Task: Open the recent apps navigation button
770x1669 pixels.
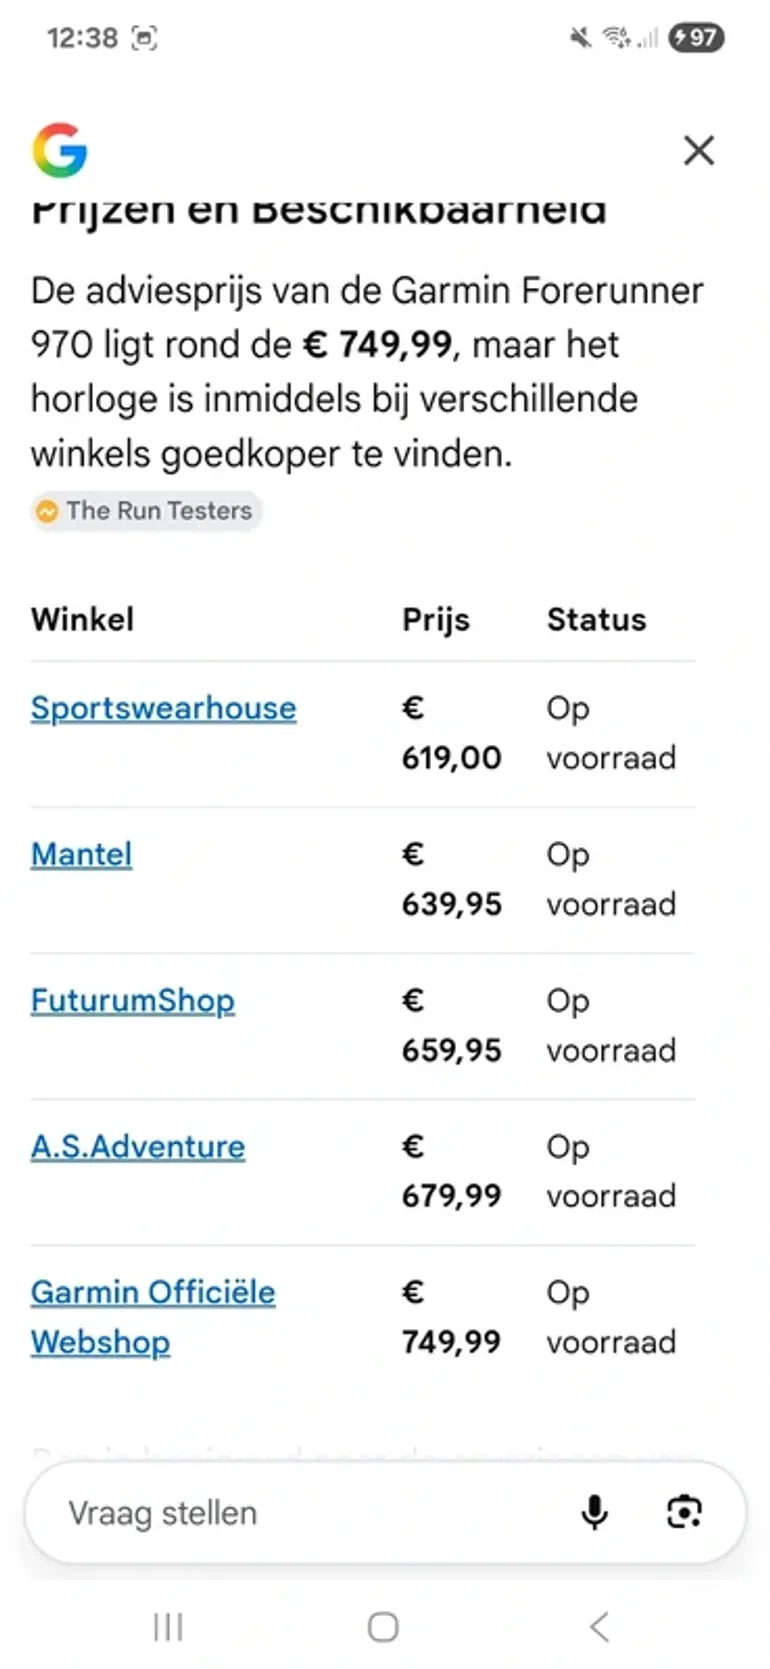Action: [168, 1627]
